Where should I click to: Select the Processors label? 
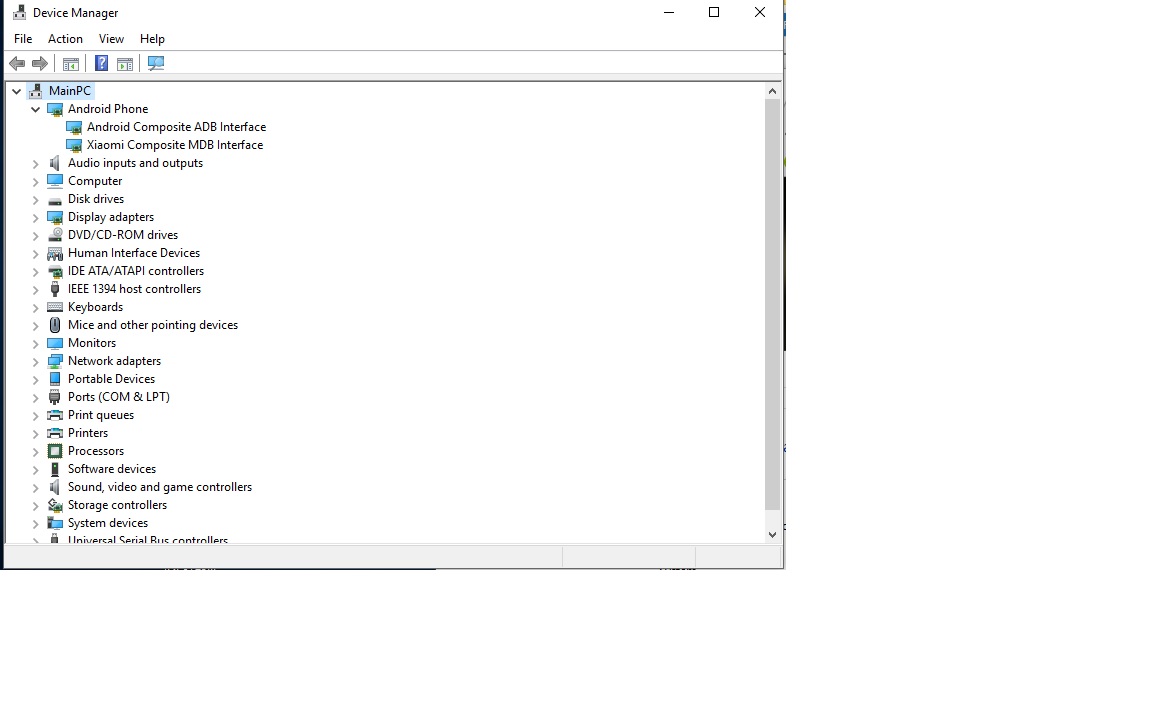[x=96, y=451]
